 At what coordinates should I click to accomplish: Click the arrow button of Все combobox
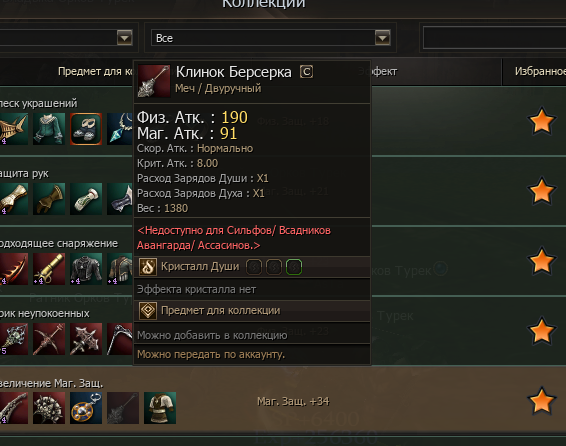point(383,38)
